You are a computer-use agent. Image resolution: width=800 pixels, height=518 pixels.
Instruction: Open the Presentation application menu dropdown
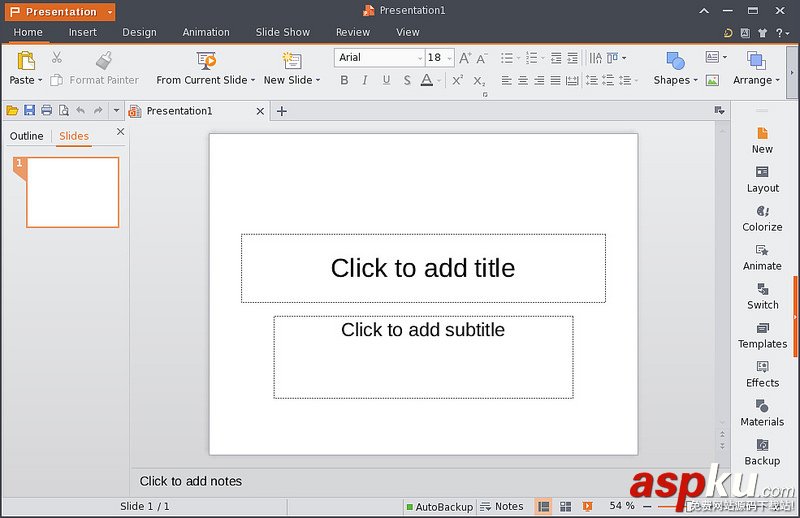click(110, 12)
